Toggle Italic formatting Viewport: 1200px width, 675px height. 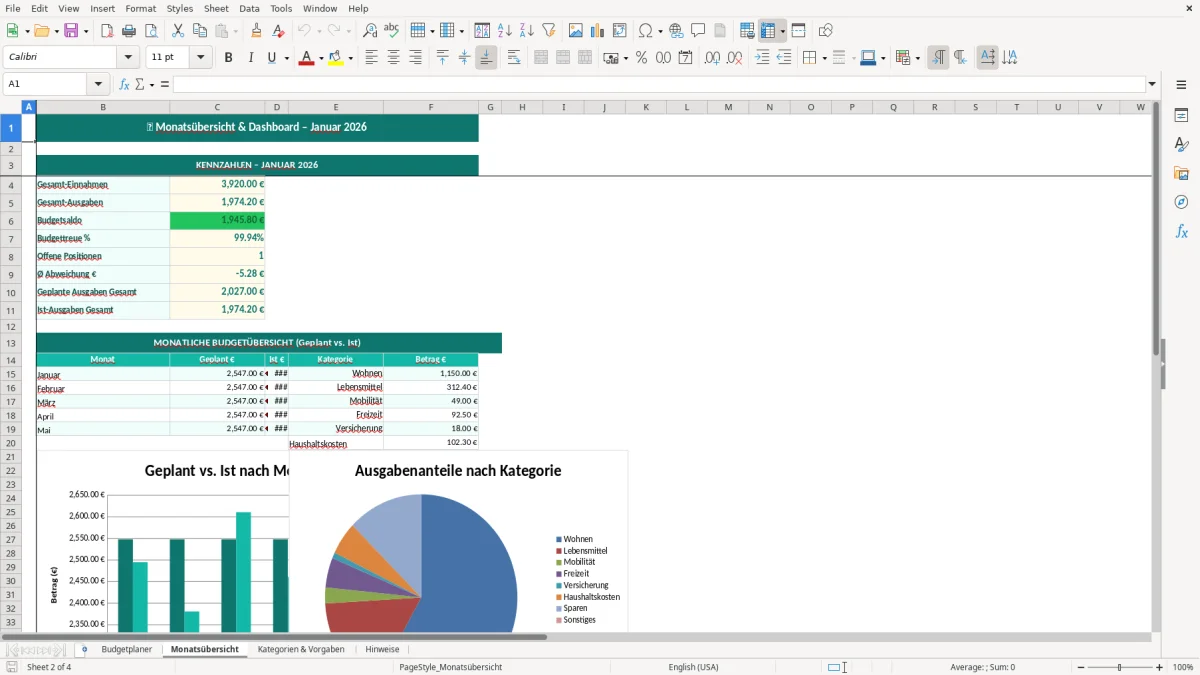click(250, 58)
